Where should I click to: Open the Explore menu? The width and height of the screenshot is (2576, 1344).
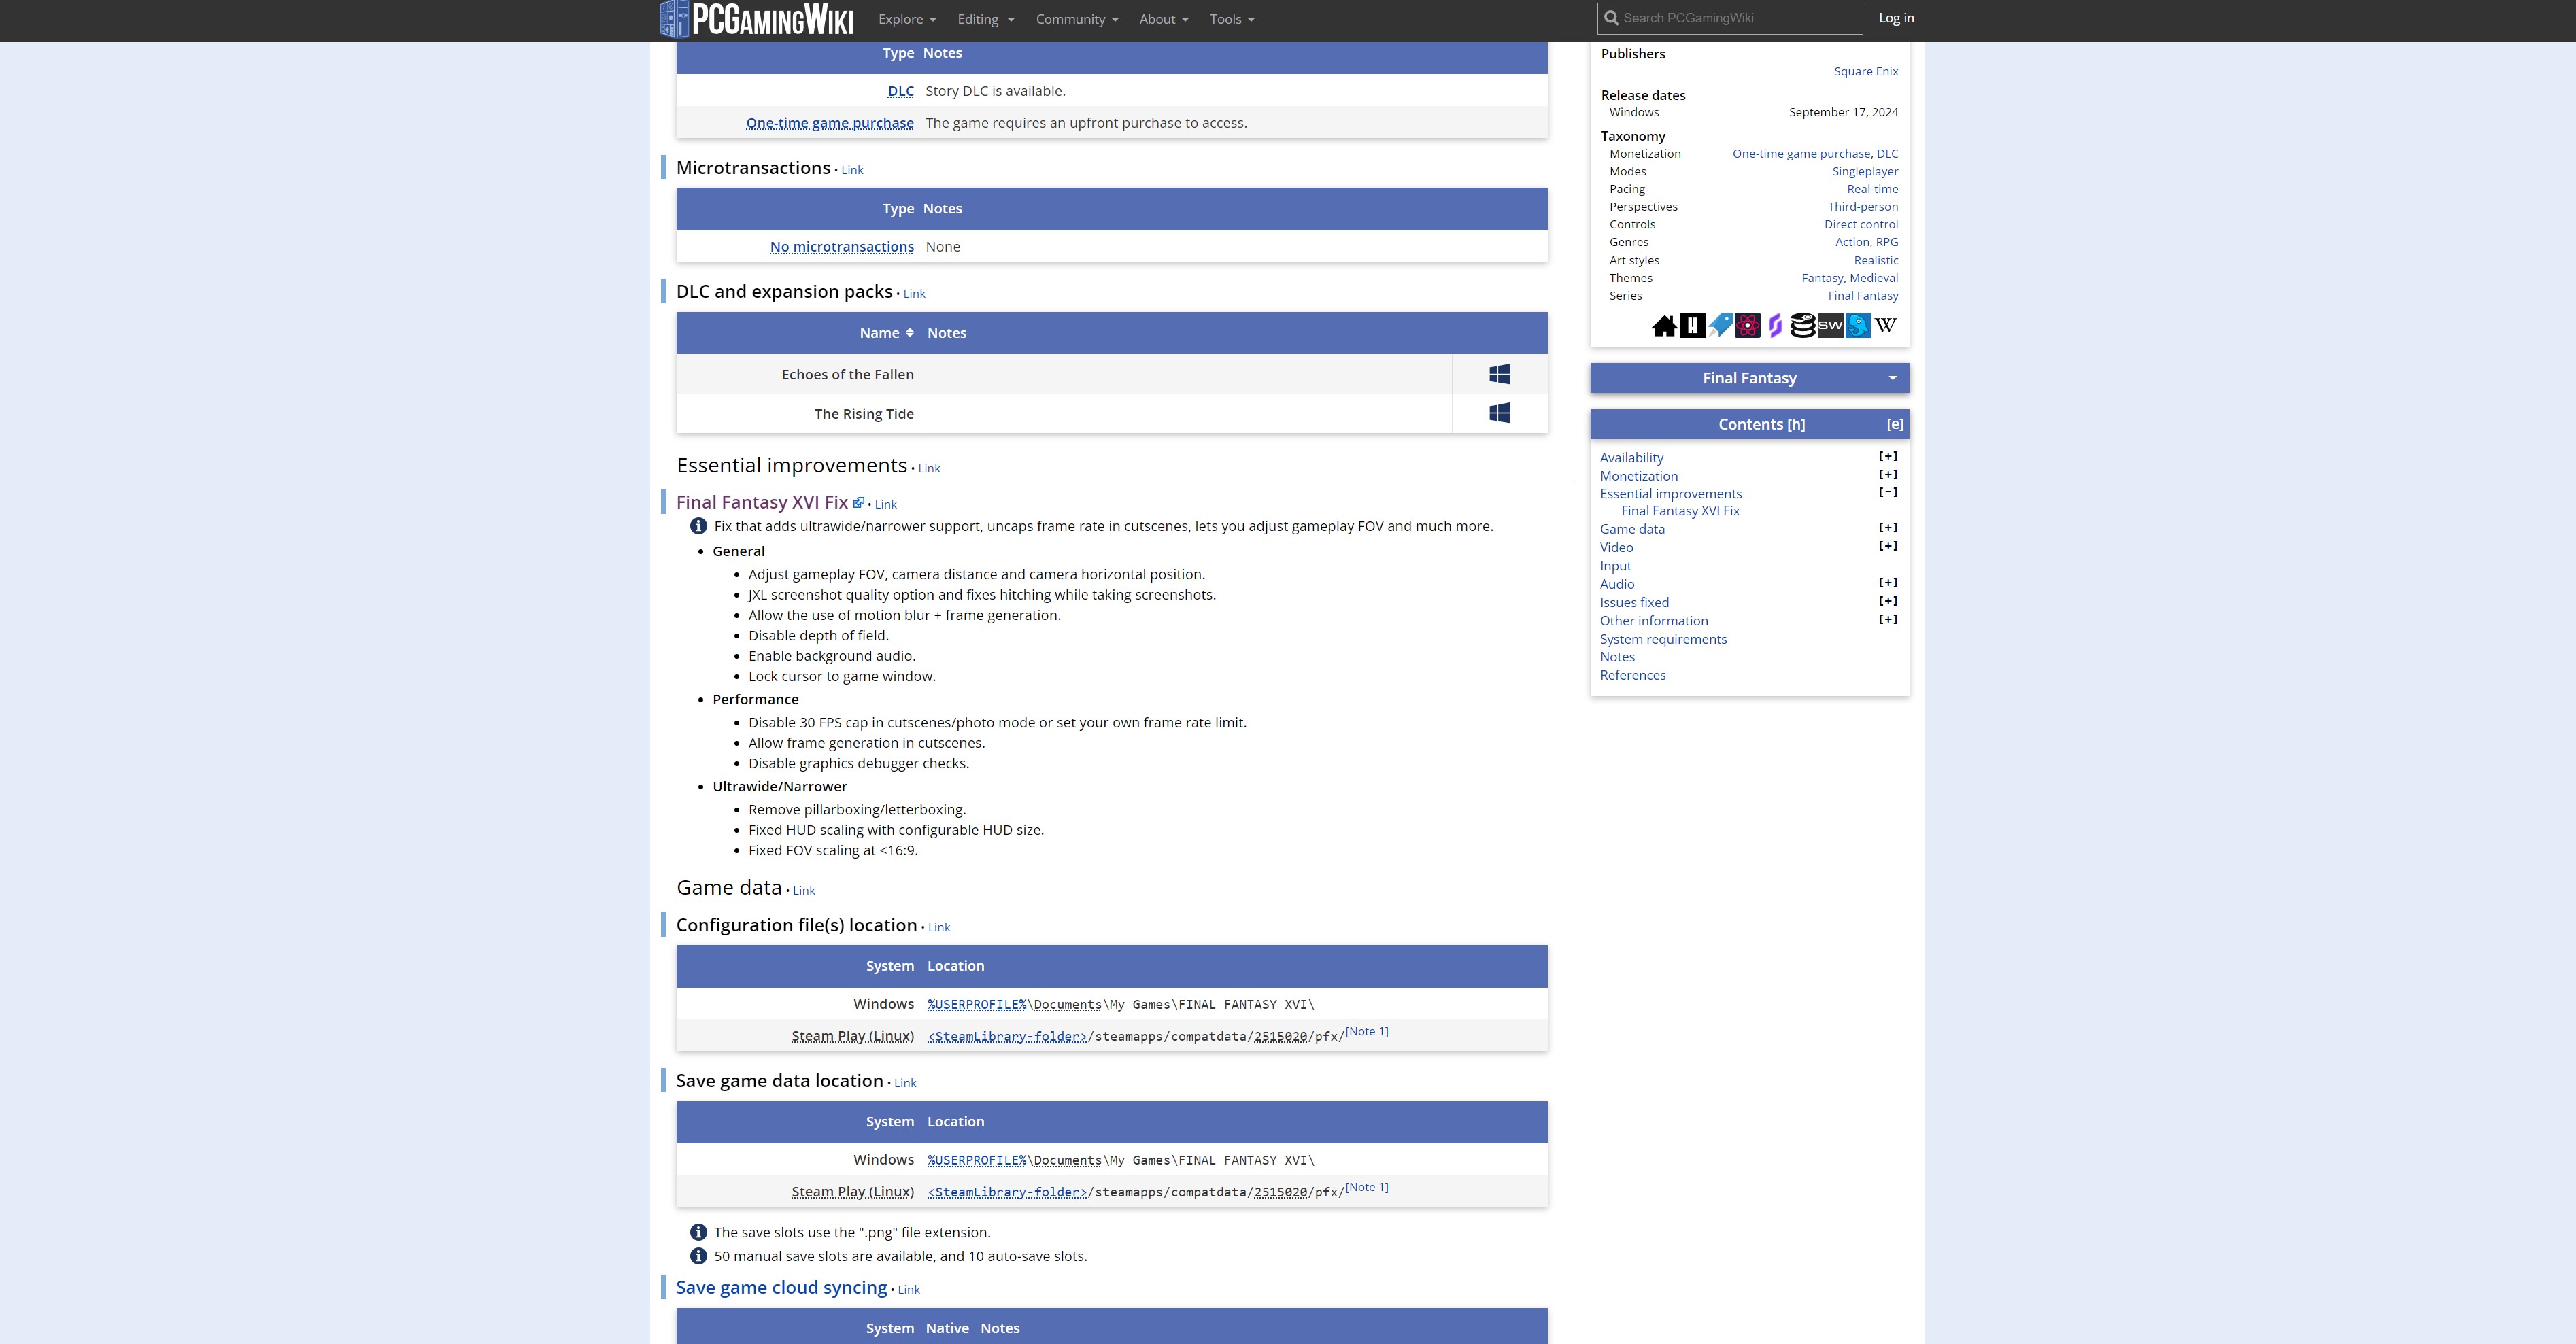coord(907,19)
